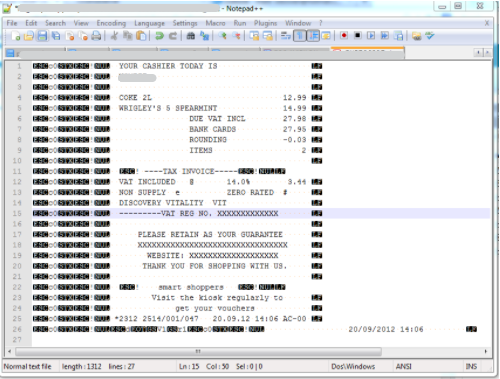Click the plugin folder icon in toolbar
Screen dimensions: 500x379
coord(416,36)
